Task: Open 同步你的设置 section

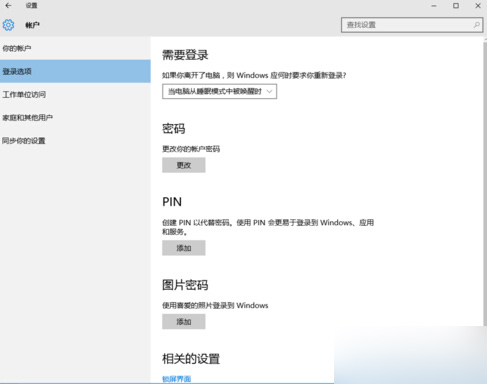Action: [24, 141]
